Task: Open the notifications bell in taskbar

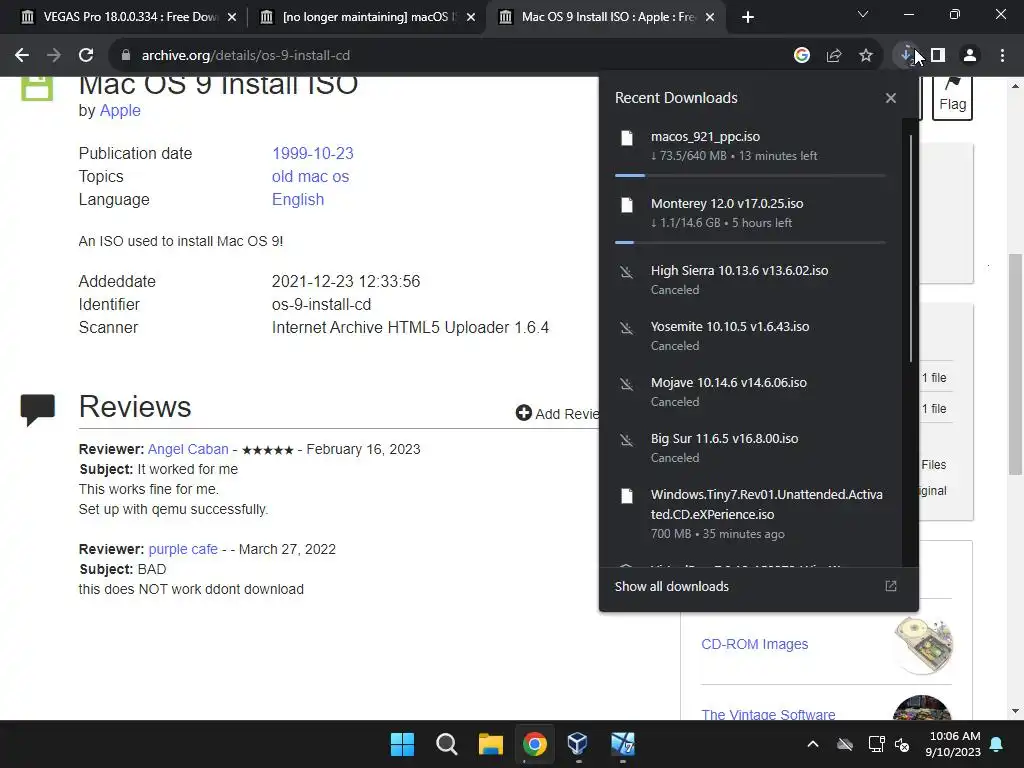Action: [997, 744]
